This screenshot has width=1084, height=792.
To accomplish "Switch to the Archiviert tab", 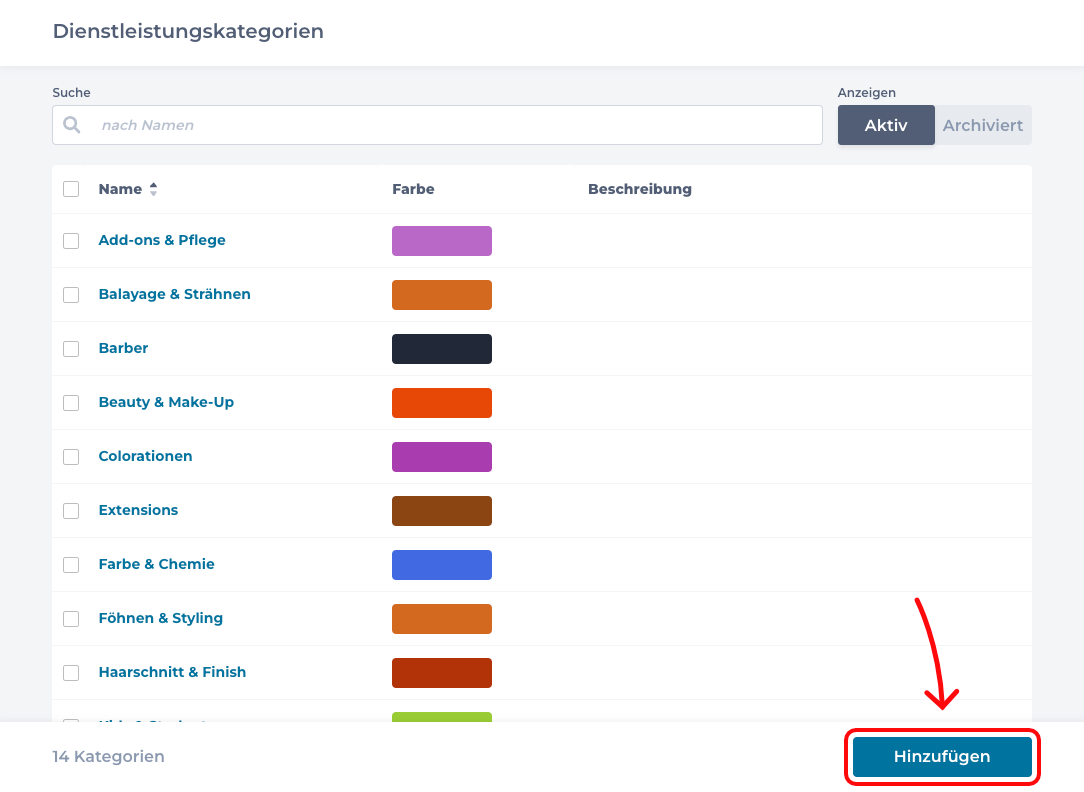I will [982, 125].
